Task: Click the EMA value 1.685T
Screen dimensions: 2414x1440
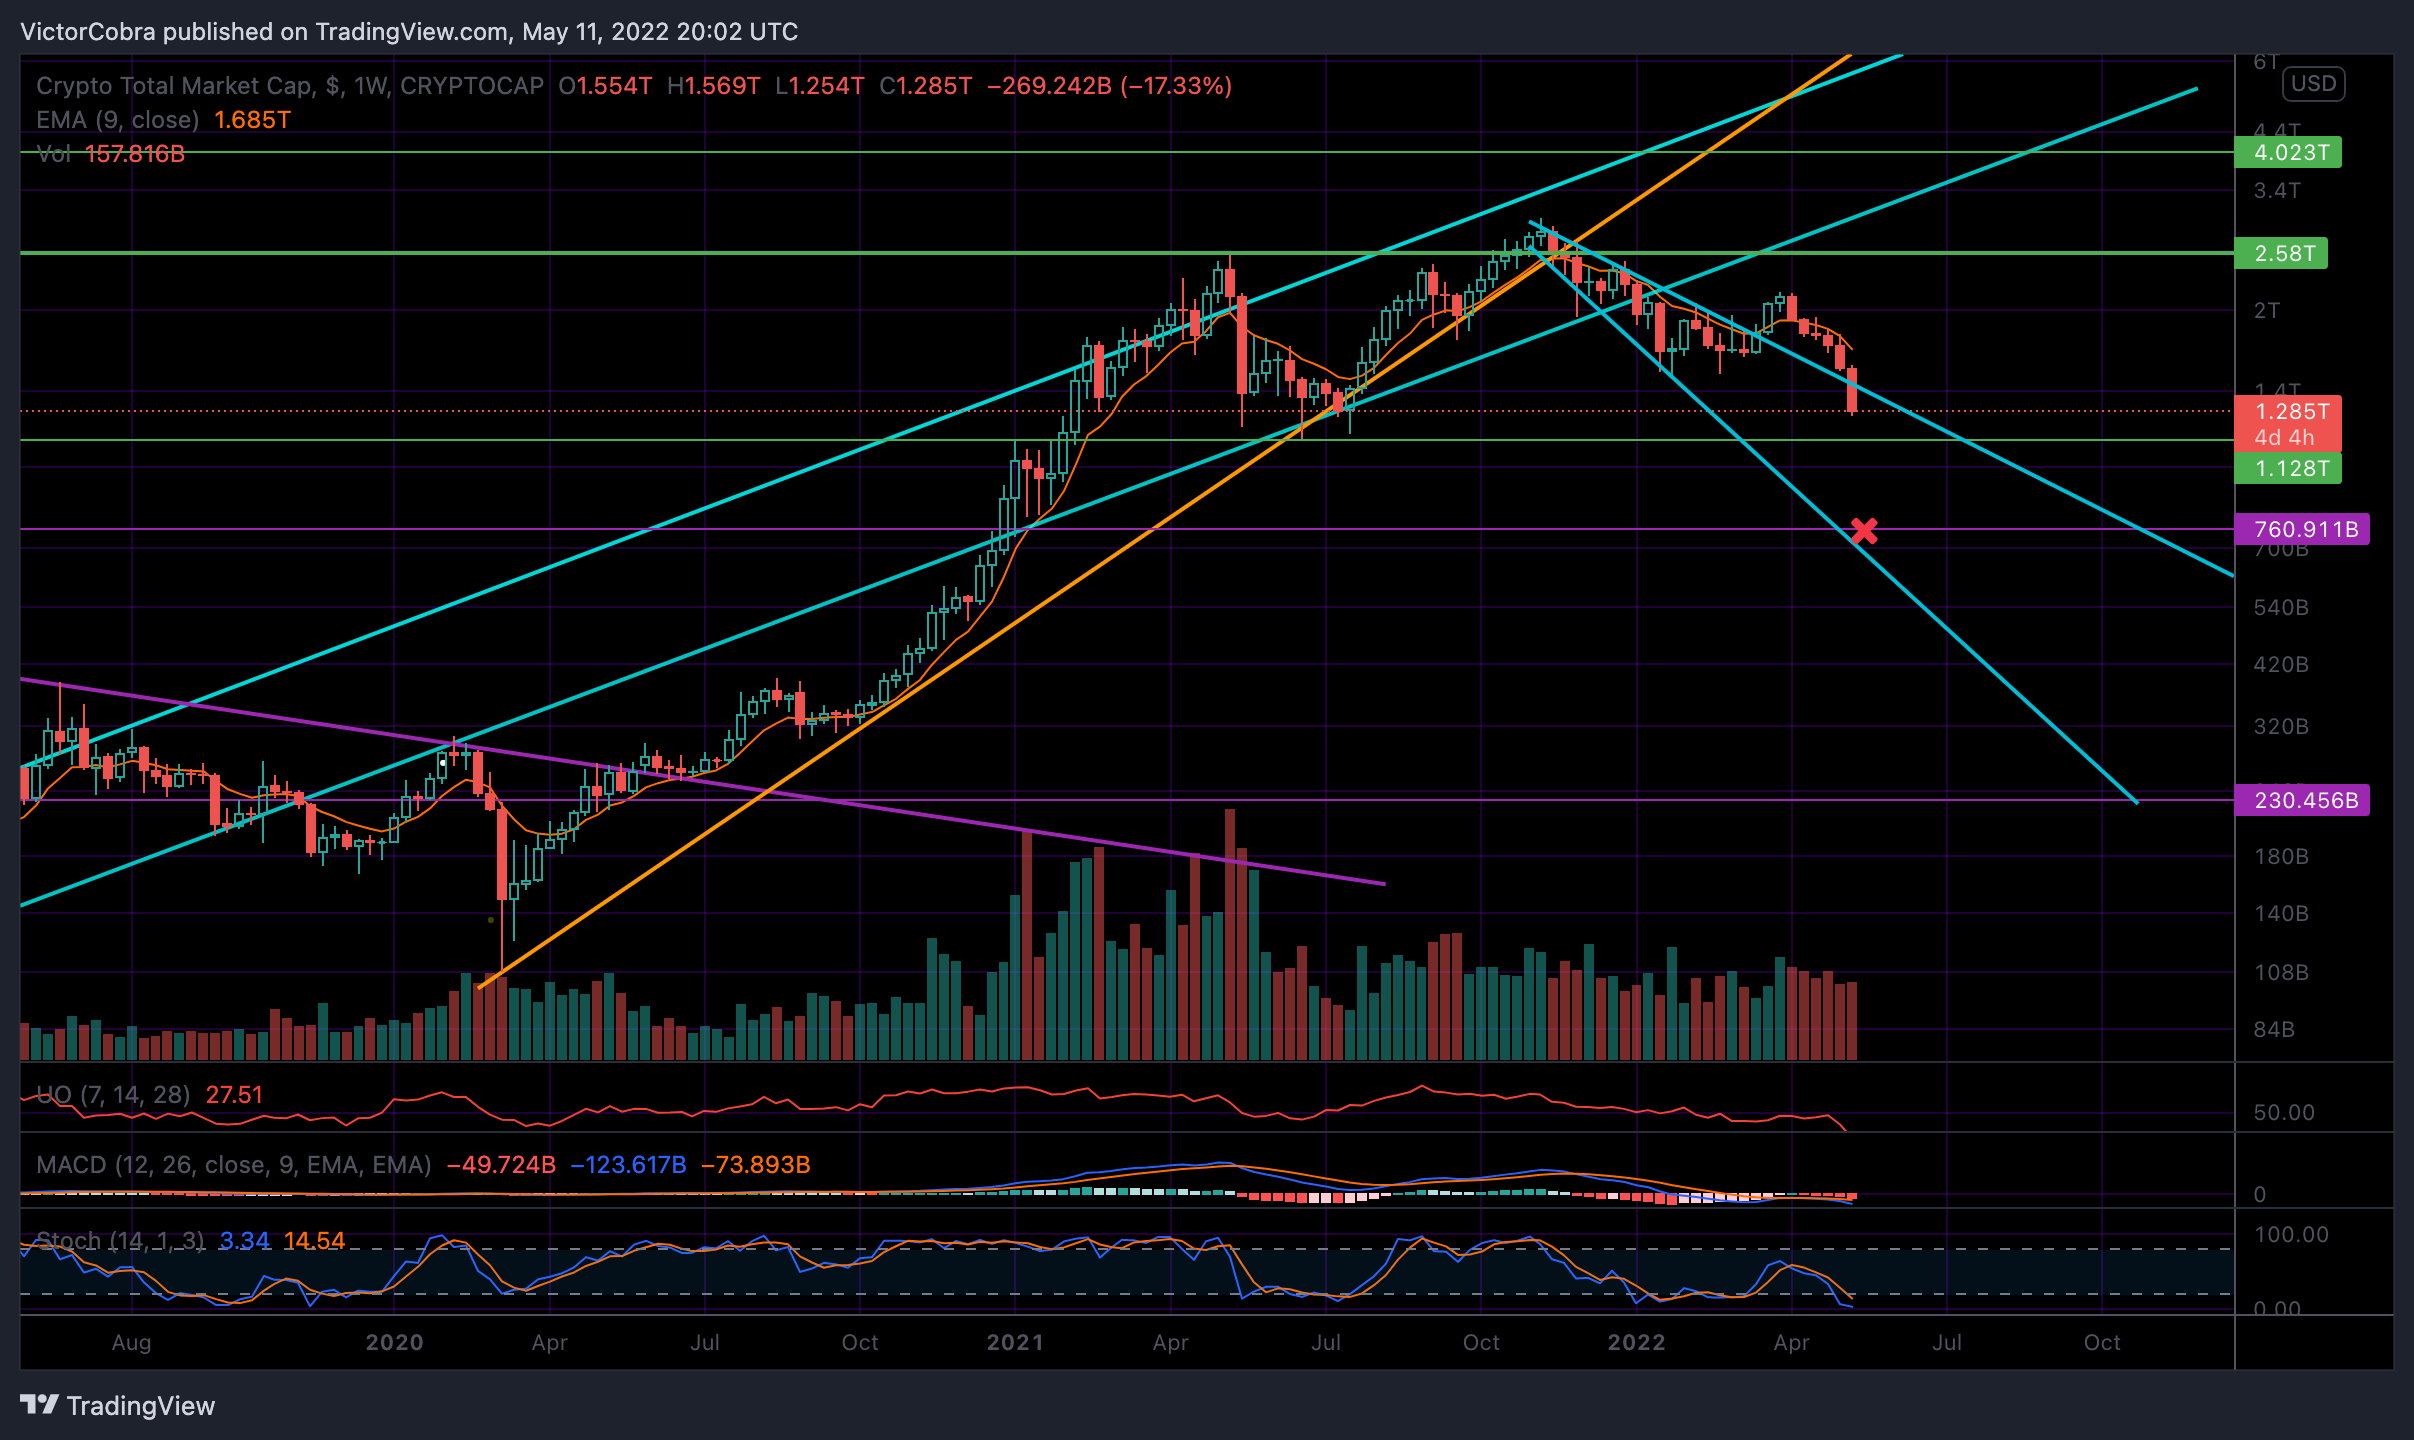Action: click(252, 120)
